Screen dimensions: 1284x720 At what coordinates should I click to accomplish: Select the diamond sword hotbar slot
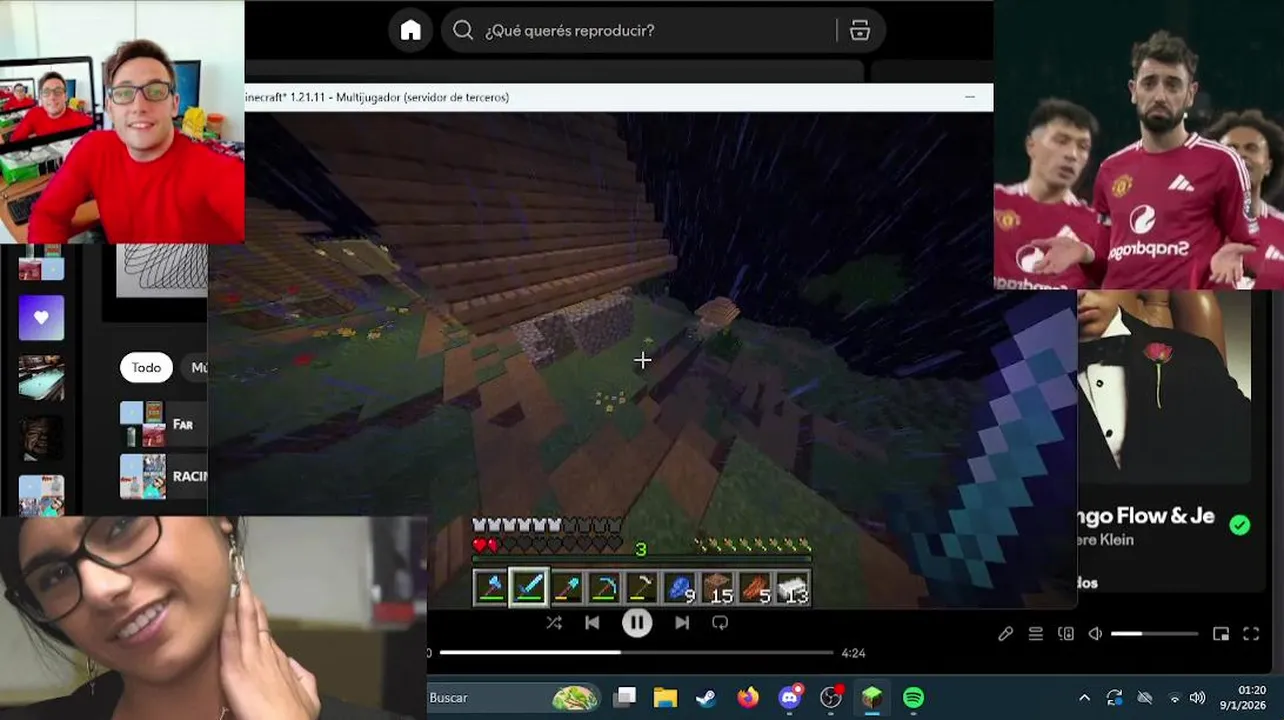pos(528,588)
